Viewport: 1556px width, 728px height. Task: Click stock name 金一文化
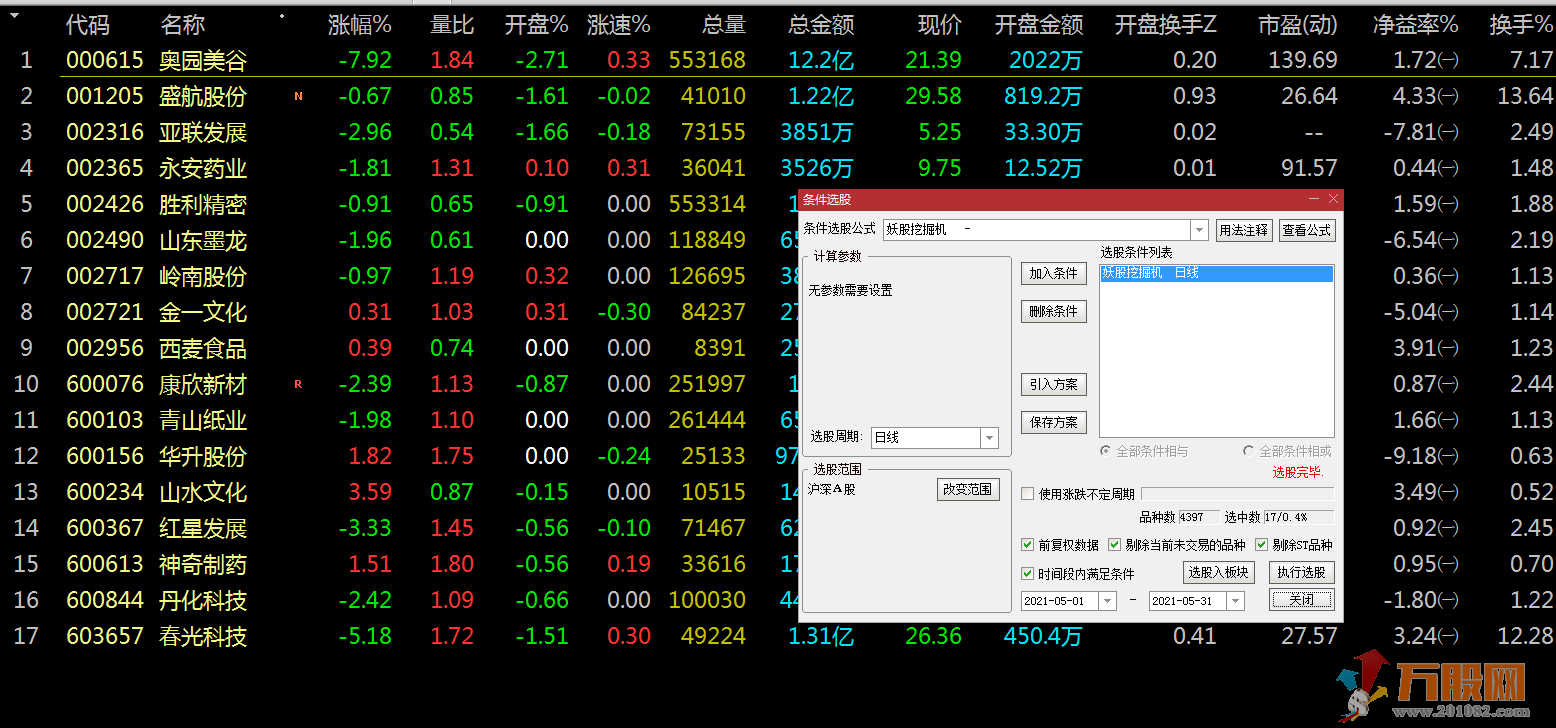pyautogui.click(x=203, y=312)
